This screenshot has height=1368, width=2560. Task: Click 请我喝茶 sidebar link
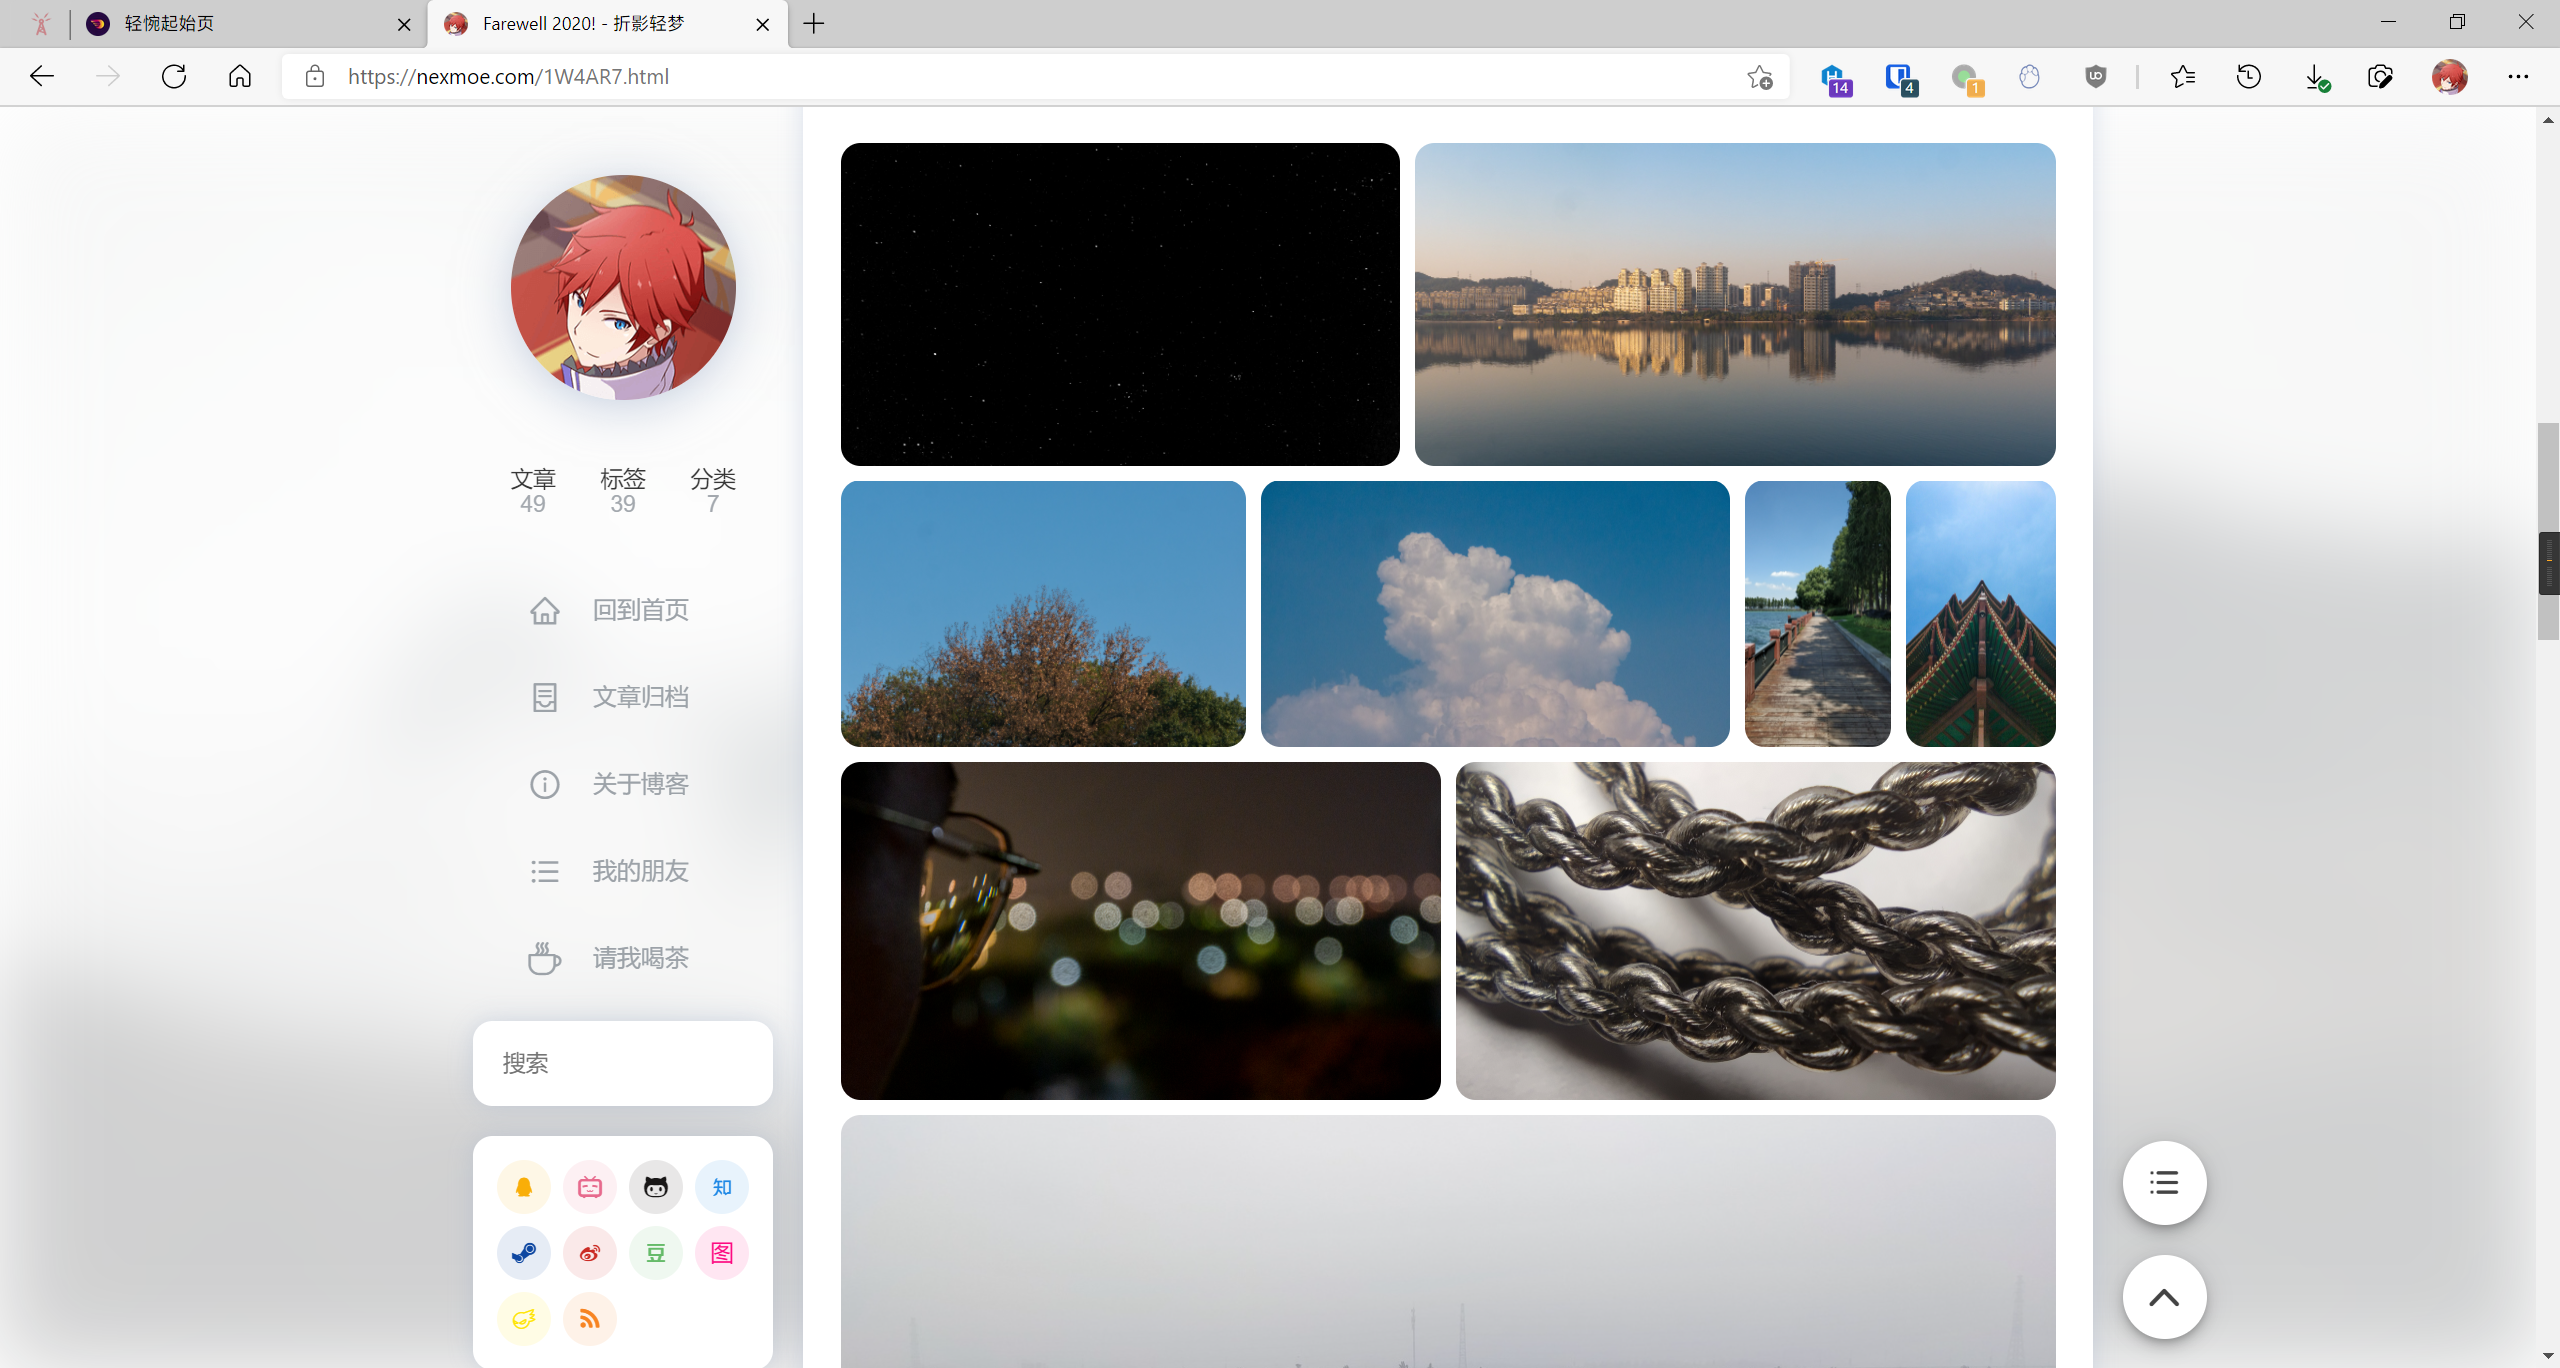640,958
